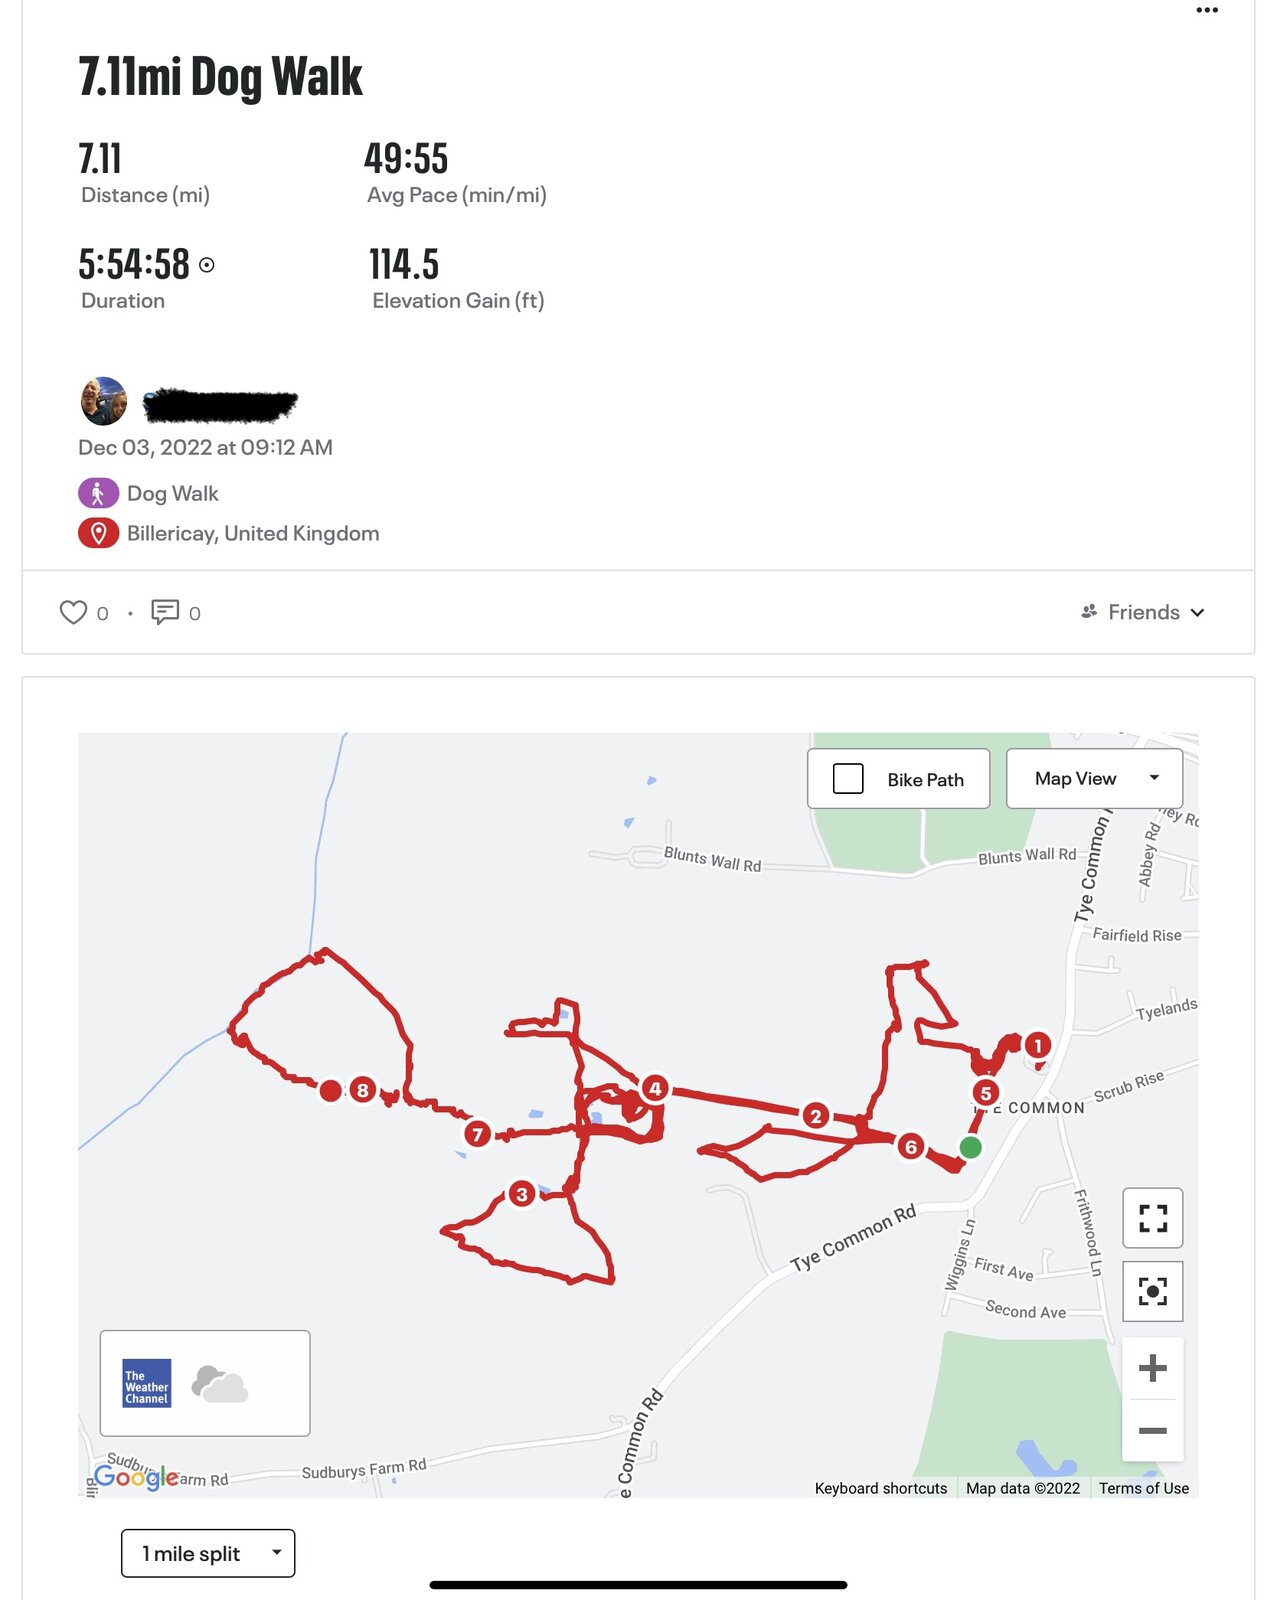Viewport: 1277px width, 1600px height.
Task: Click the red location pin icon
Action: (98, 533)
